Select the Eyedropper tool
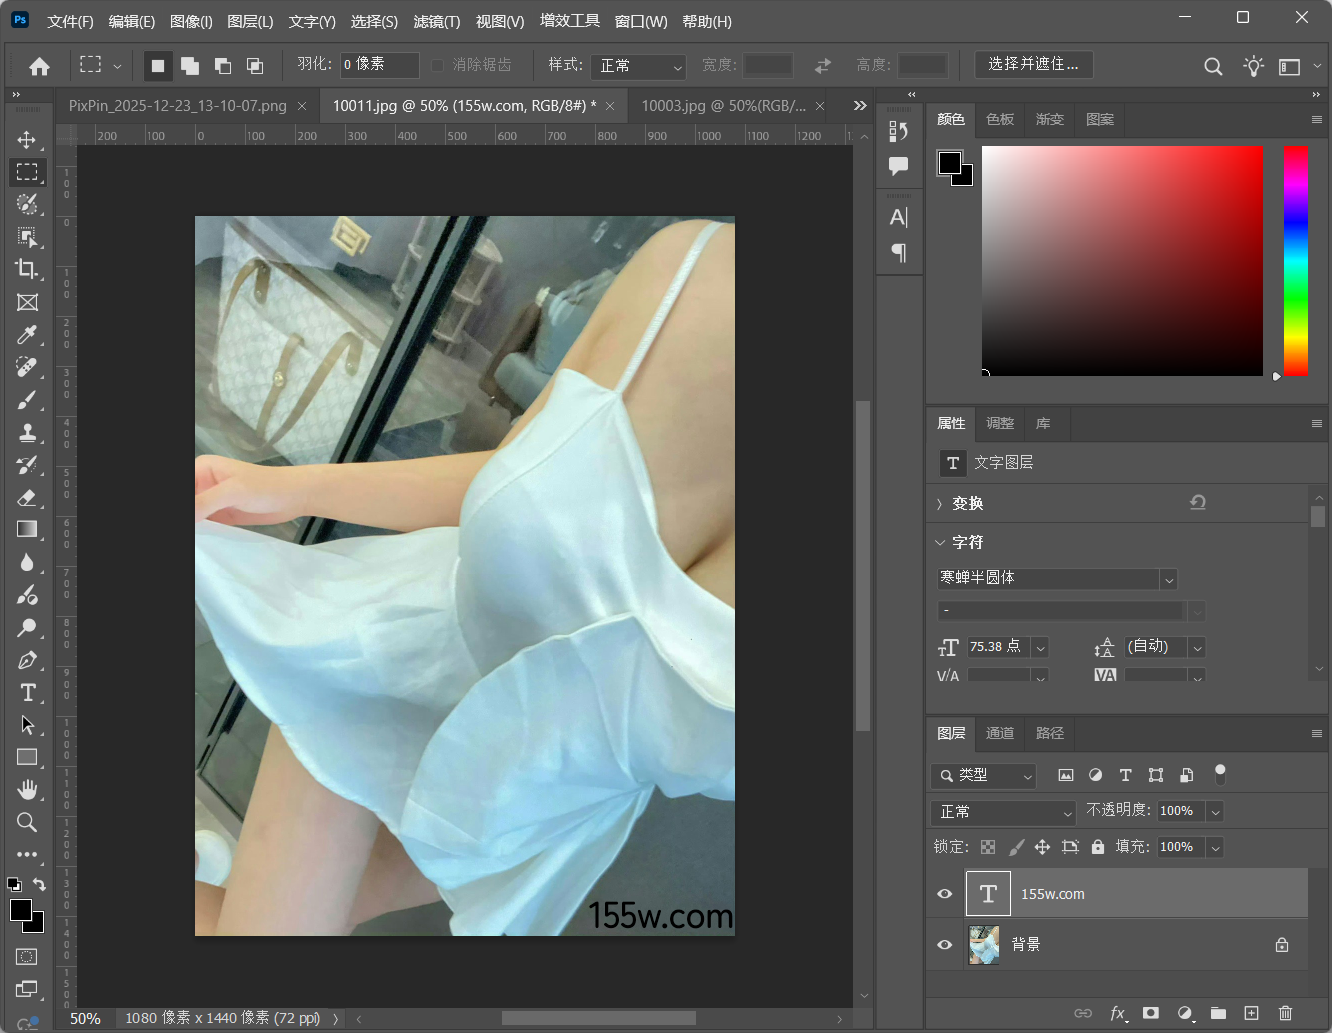 [27, 335]
